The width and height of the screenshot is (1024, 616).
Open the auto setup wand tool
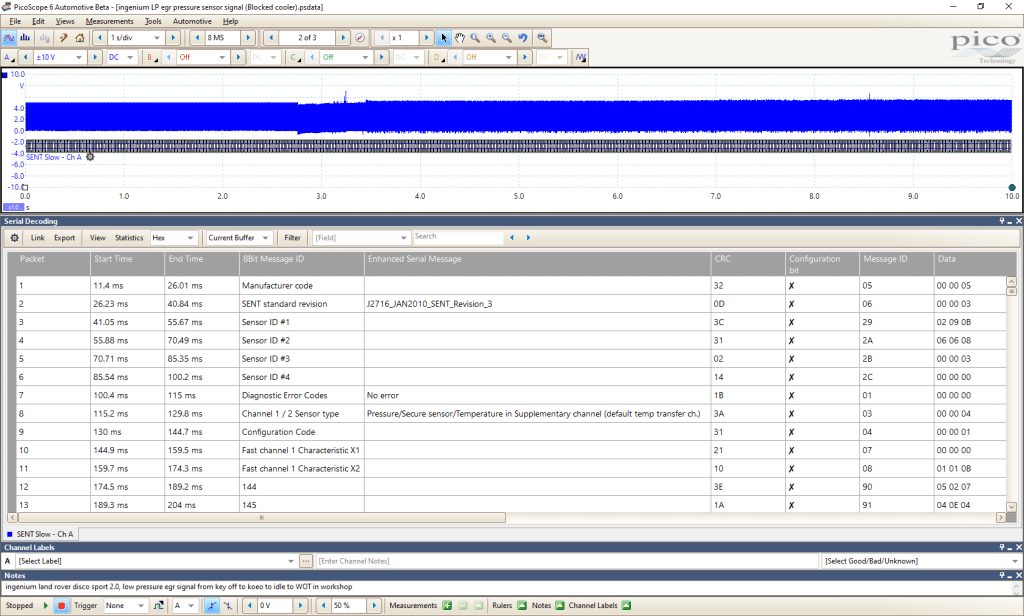click(63, 38)
